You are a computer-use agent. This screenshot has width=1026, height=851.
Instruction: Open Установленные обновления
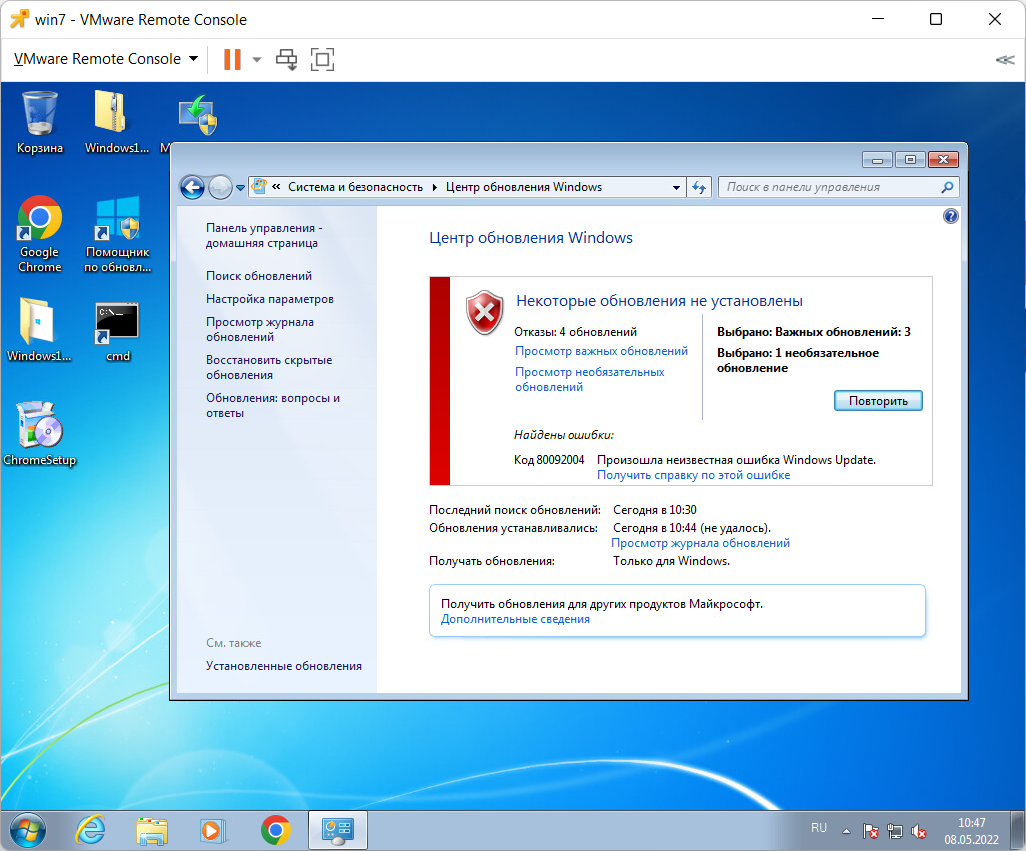point(283,666)
